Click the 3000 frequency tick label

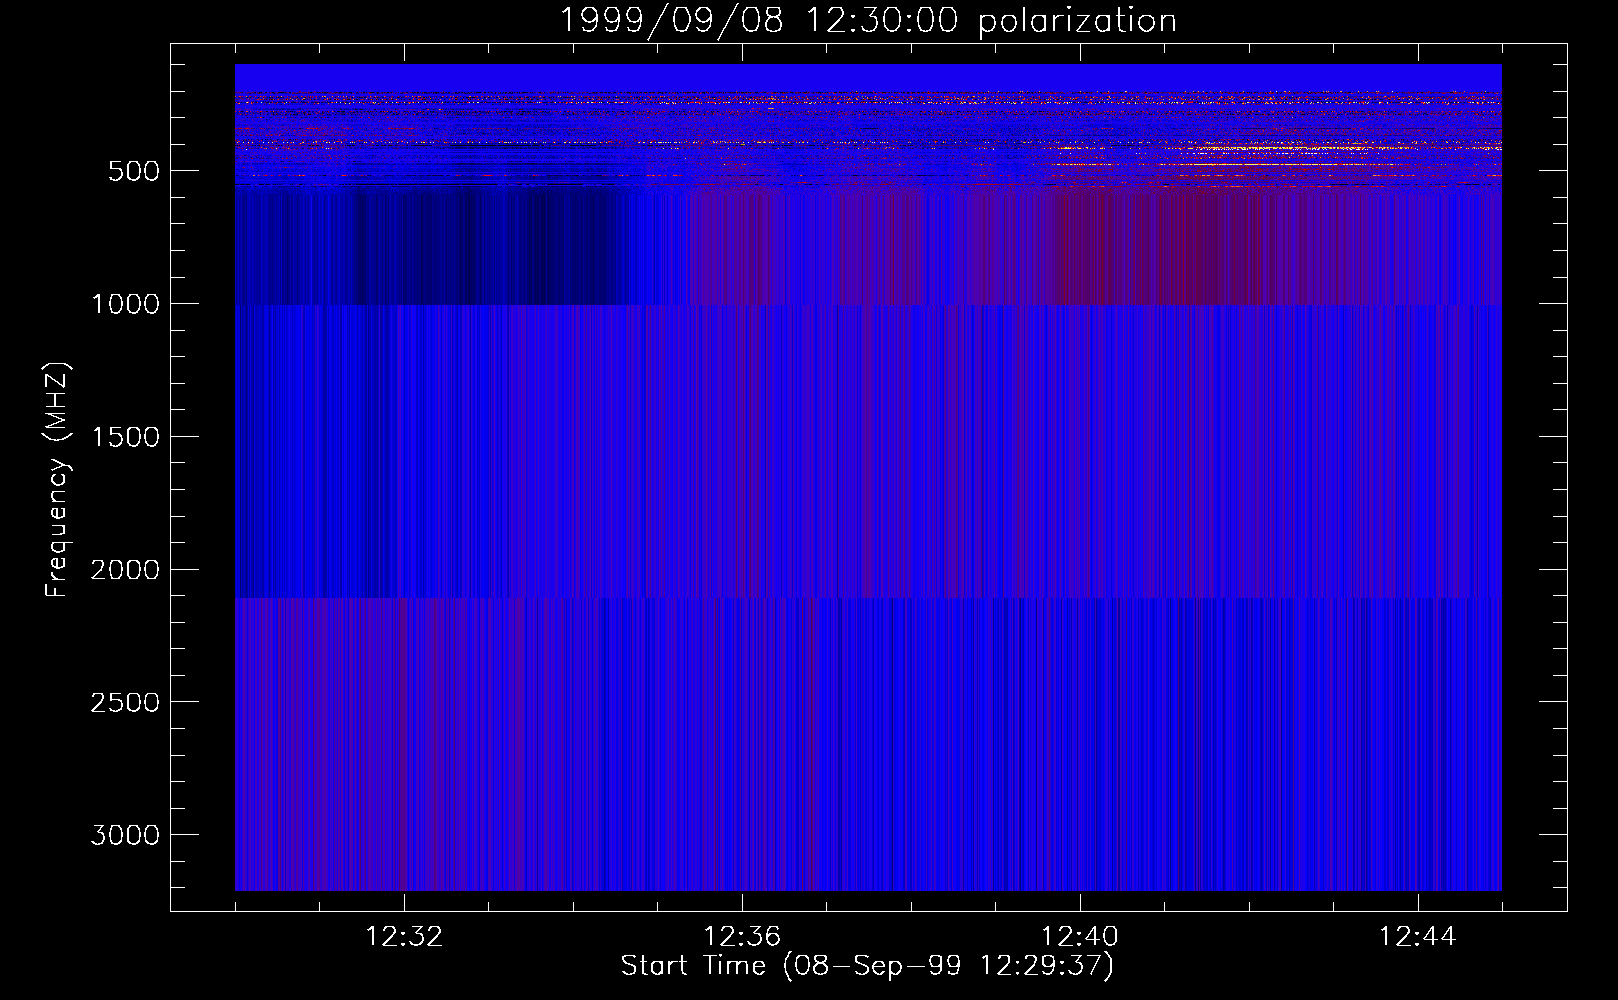(x=125, y=836)
